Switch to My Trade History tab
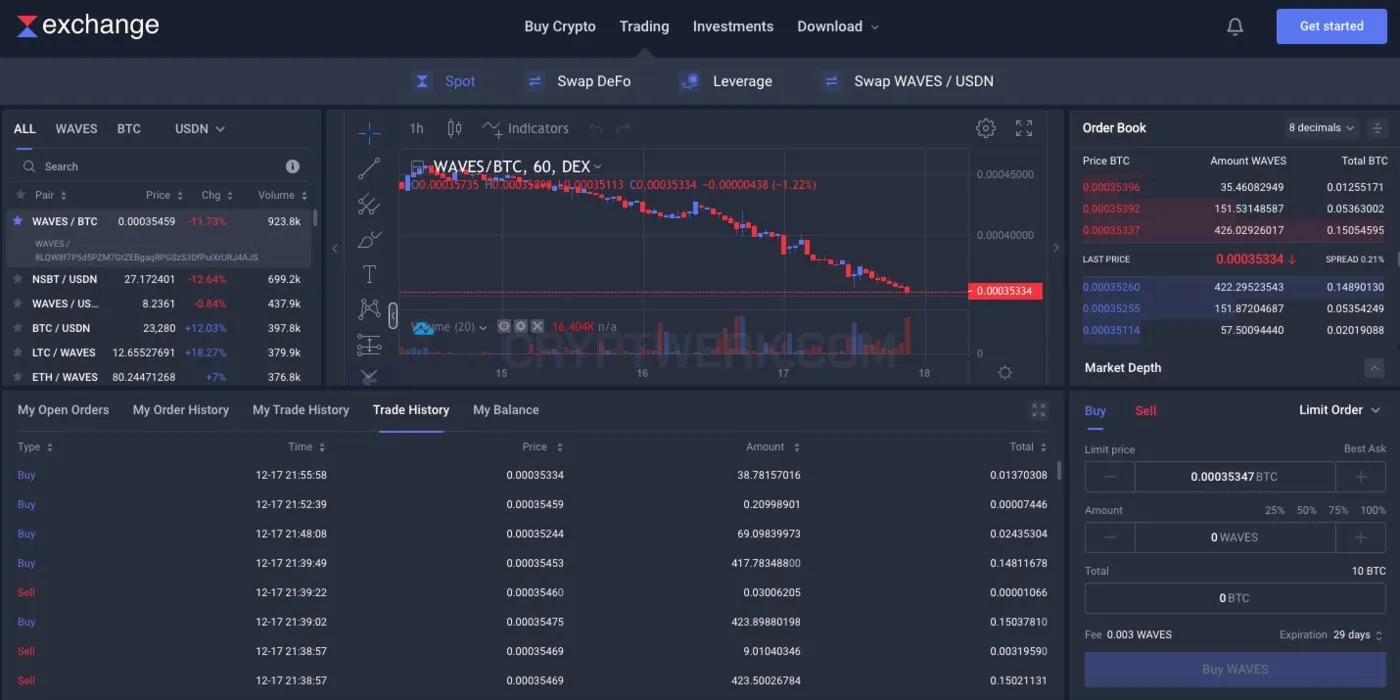Screen dimensions: 1400x700 pos(301,410)
